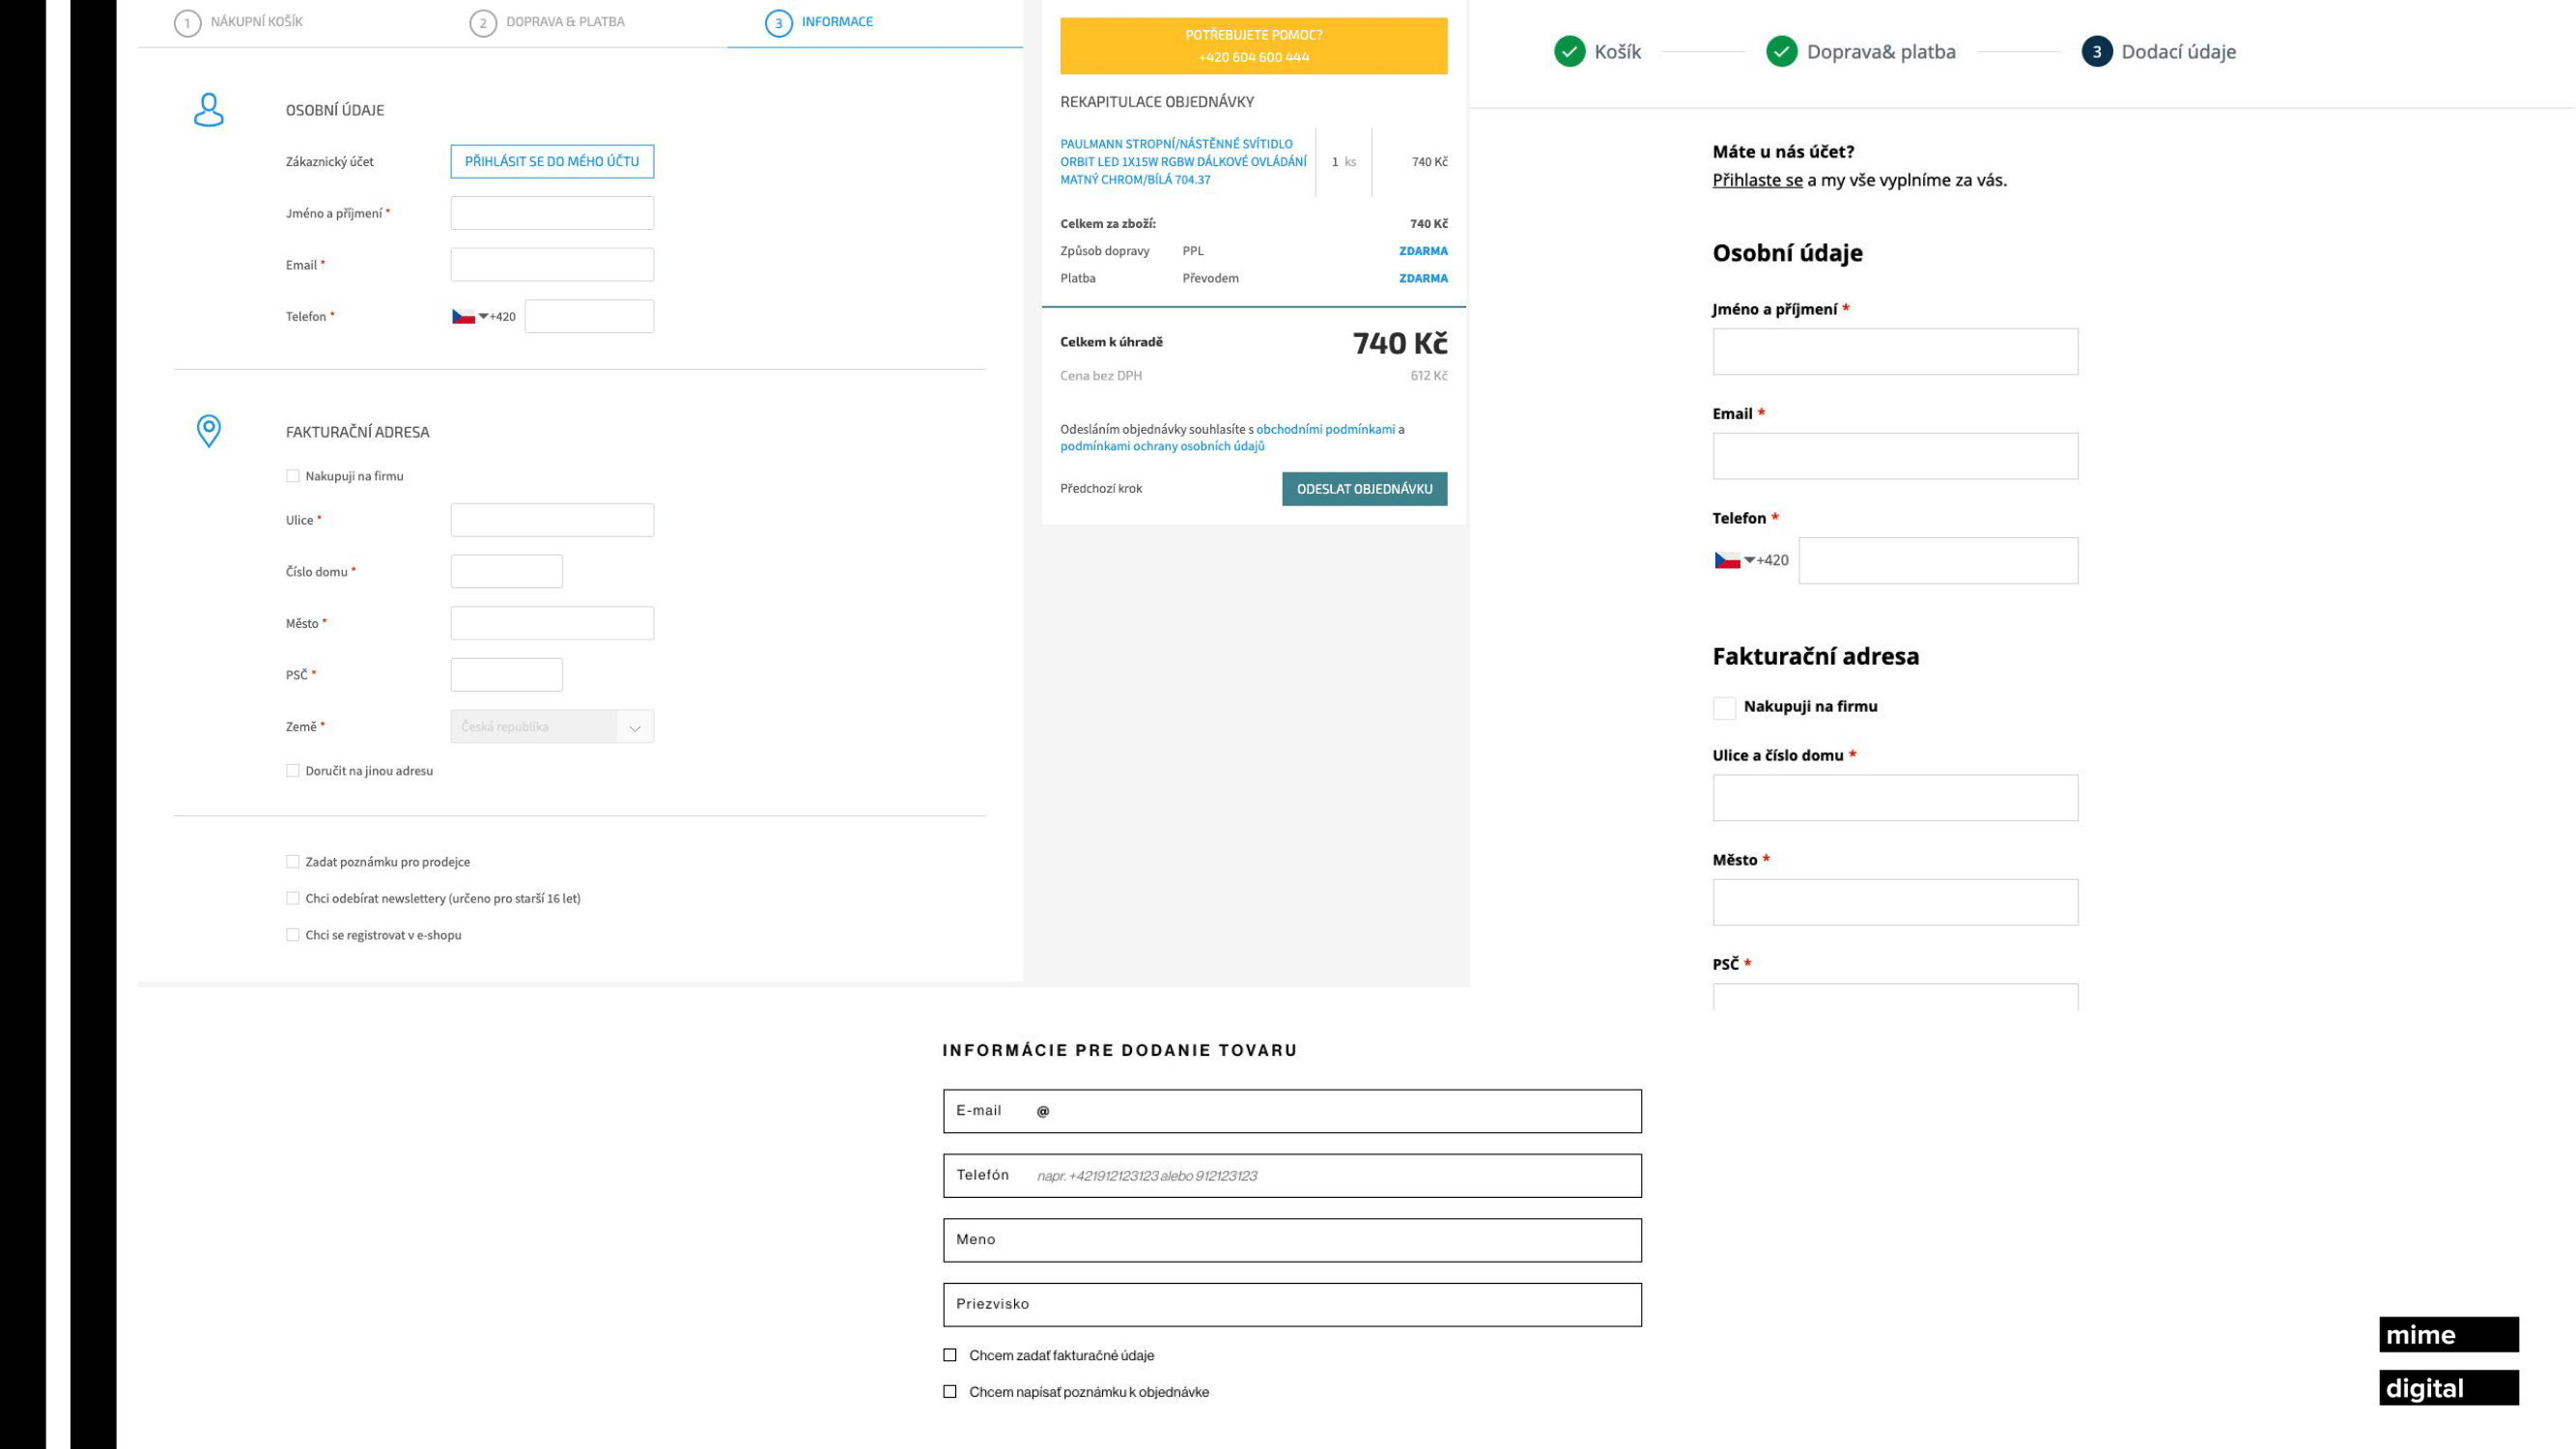Click the step 3 circle by Informace
This screenshot has width=2576, height=1449.
(778, 23)
